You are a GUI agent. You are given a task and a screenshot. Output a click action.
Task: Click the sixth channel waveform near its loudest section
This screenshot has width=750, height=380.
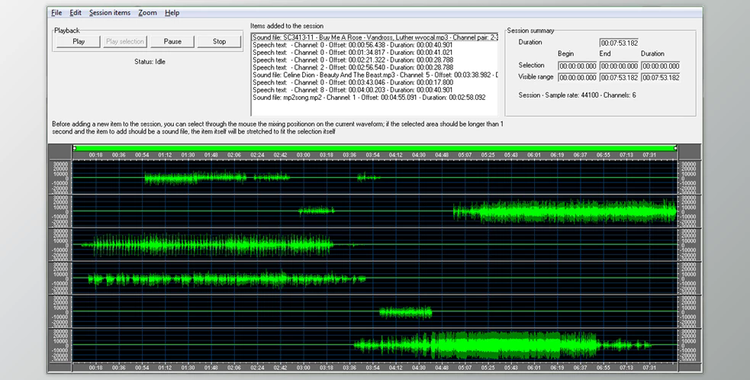[x=495, y=345]
